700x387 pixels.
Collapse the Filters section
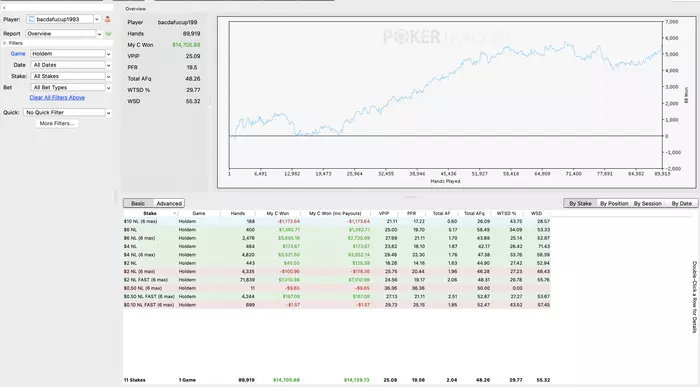click(5, 43)
